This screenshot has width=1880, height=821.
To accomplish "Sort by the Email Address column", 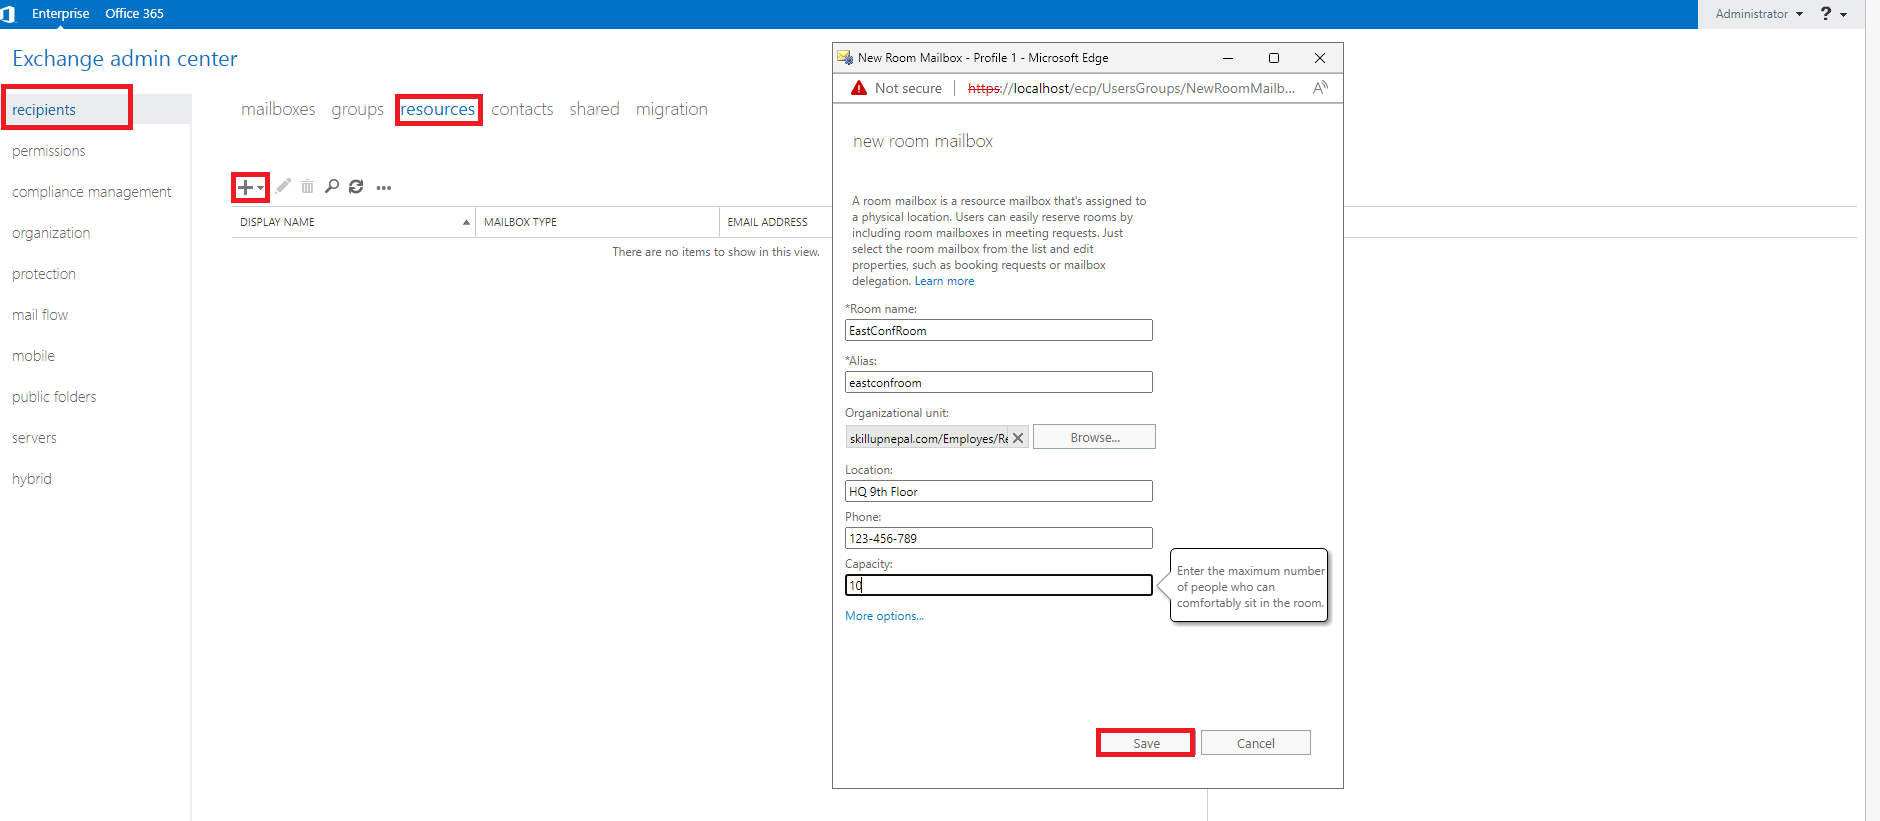I will [774, 222].
